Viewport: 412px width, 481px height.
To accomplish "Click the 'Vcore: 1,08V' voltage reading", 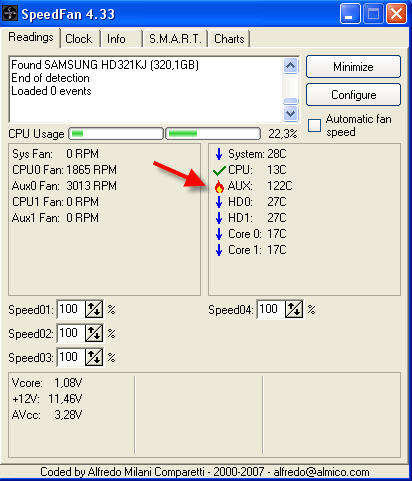I will pyautogui.click(x=47, y=383).
